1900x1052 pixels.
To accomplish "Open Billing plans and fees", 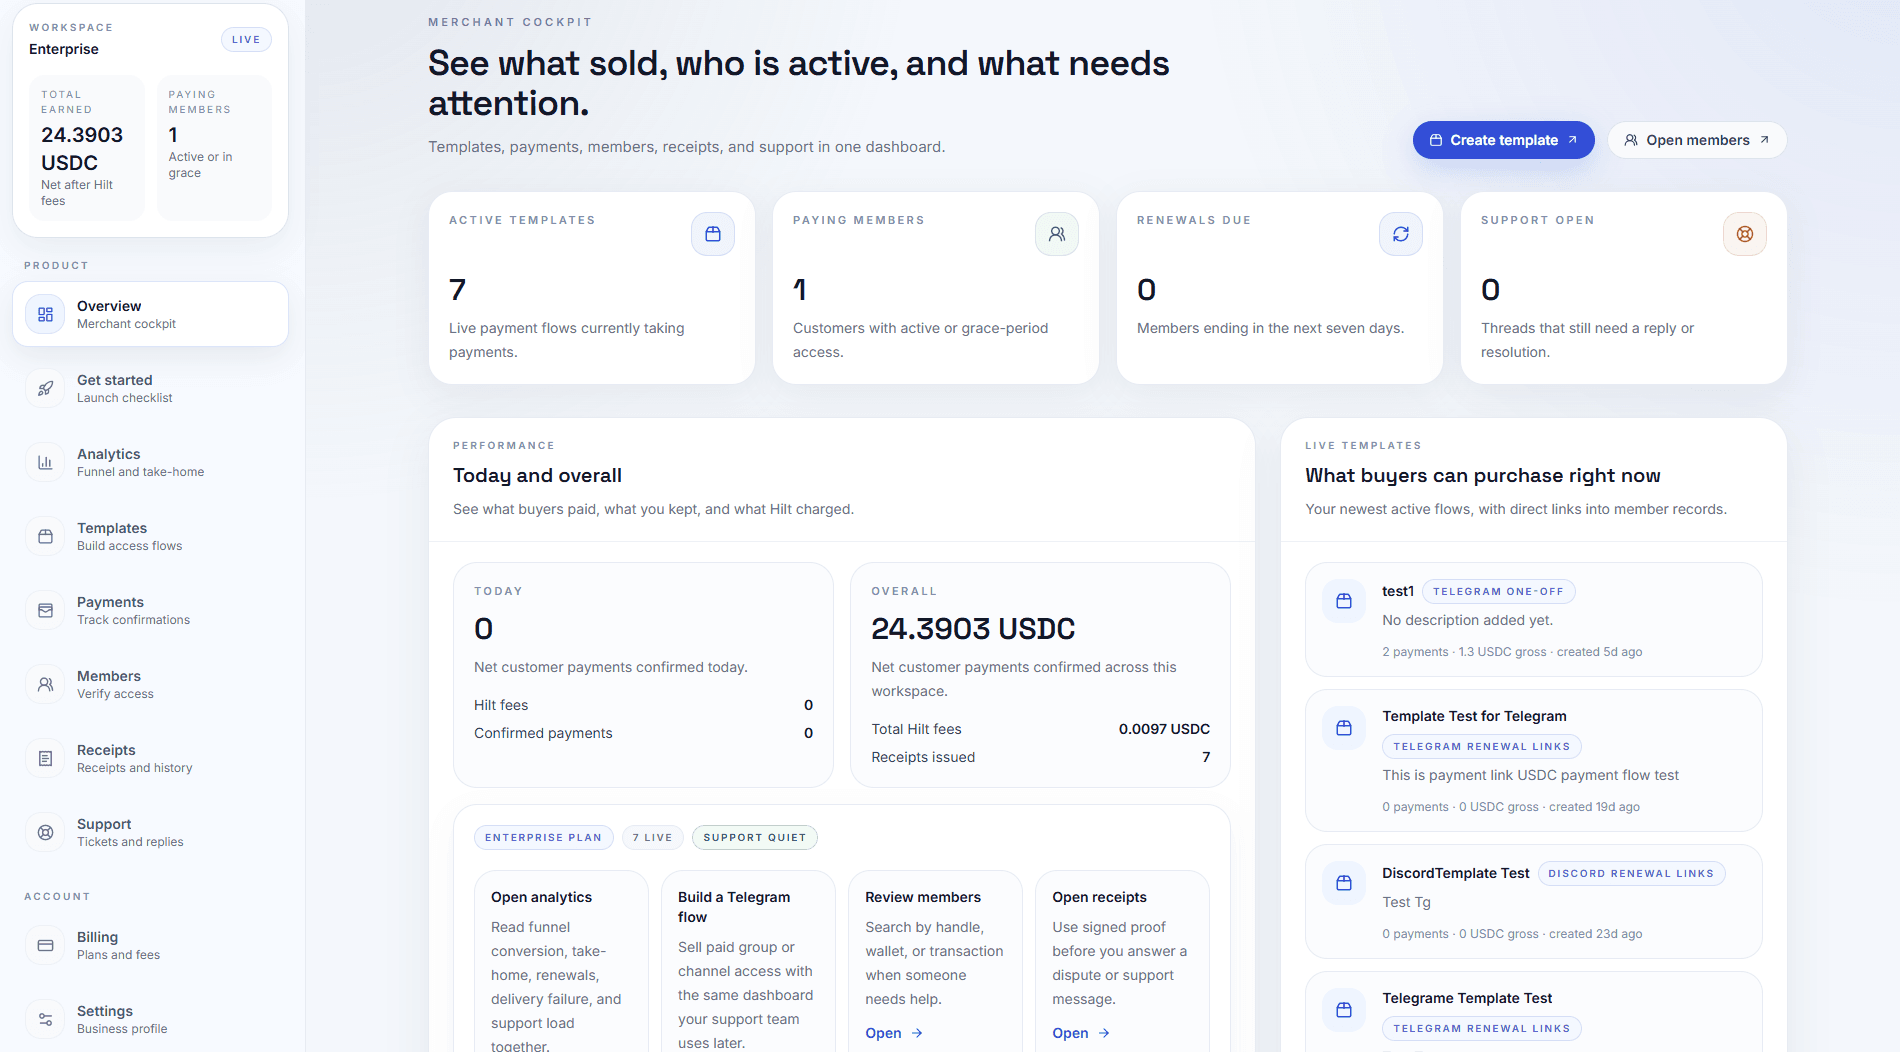I will 151,945.
